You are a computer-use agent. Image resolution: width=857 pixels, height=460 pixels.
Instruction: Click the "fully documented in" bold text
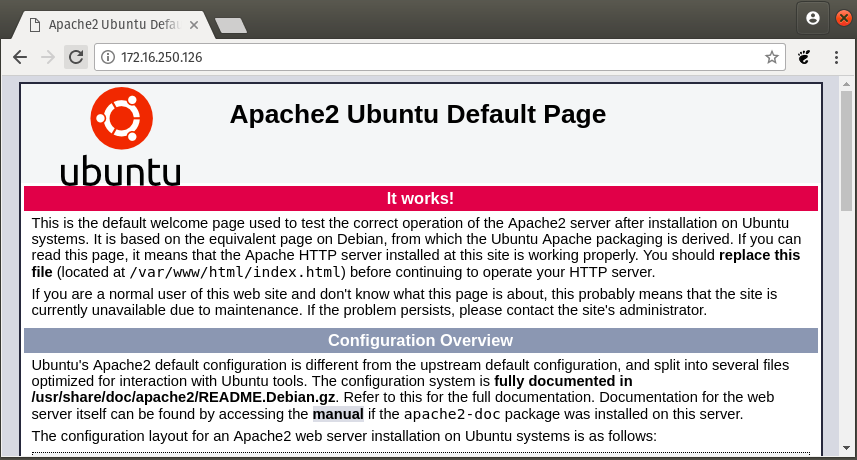click(x=563, y=381)
